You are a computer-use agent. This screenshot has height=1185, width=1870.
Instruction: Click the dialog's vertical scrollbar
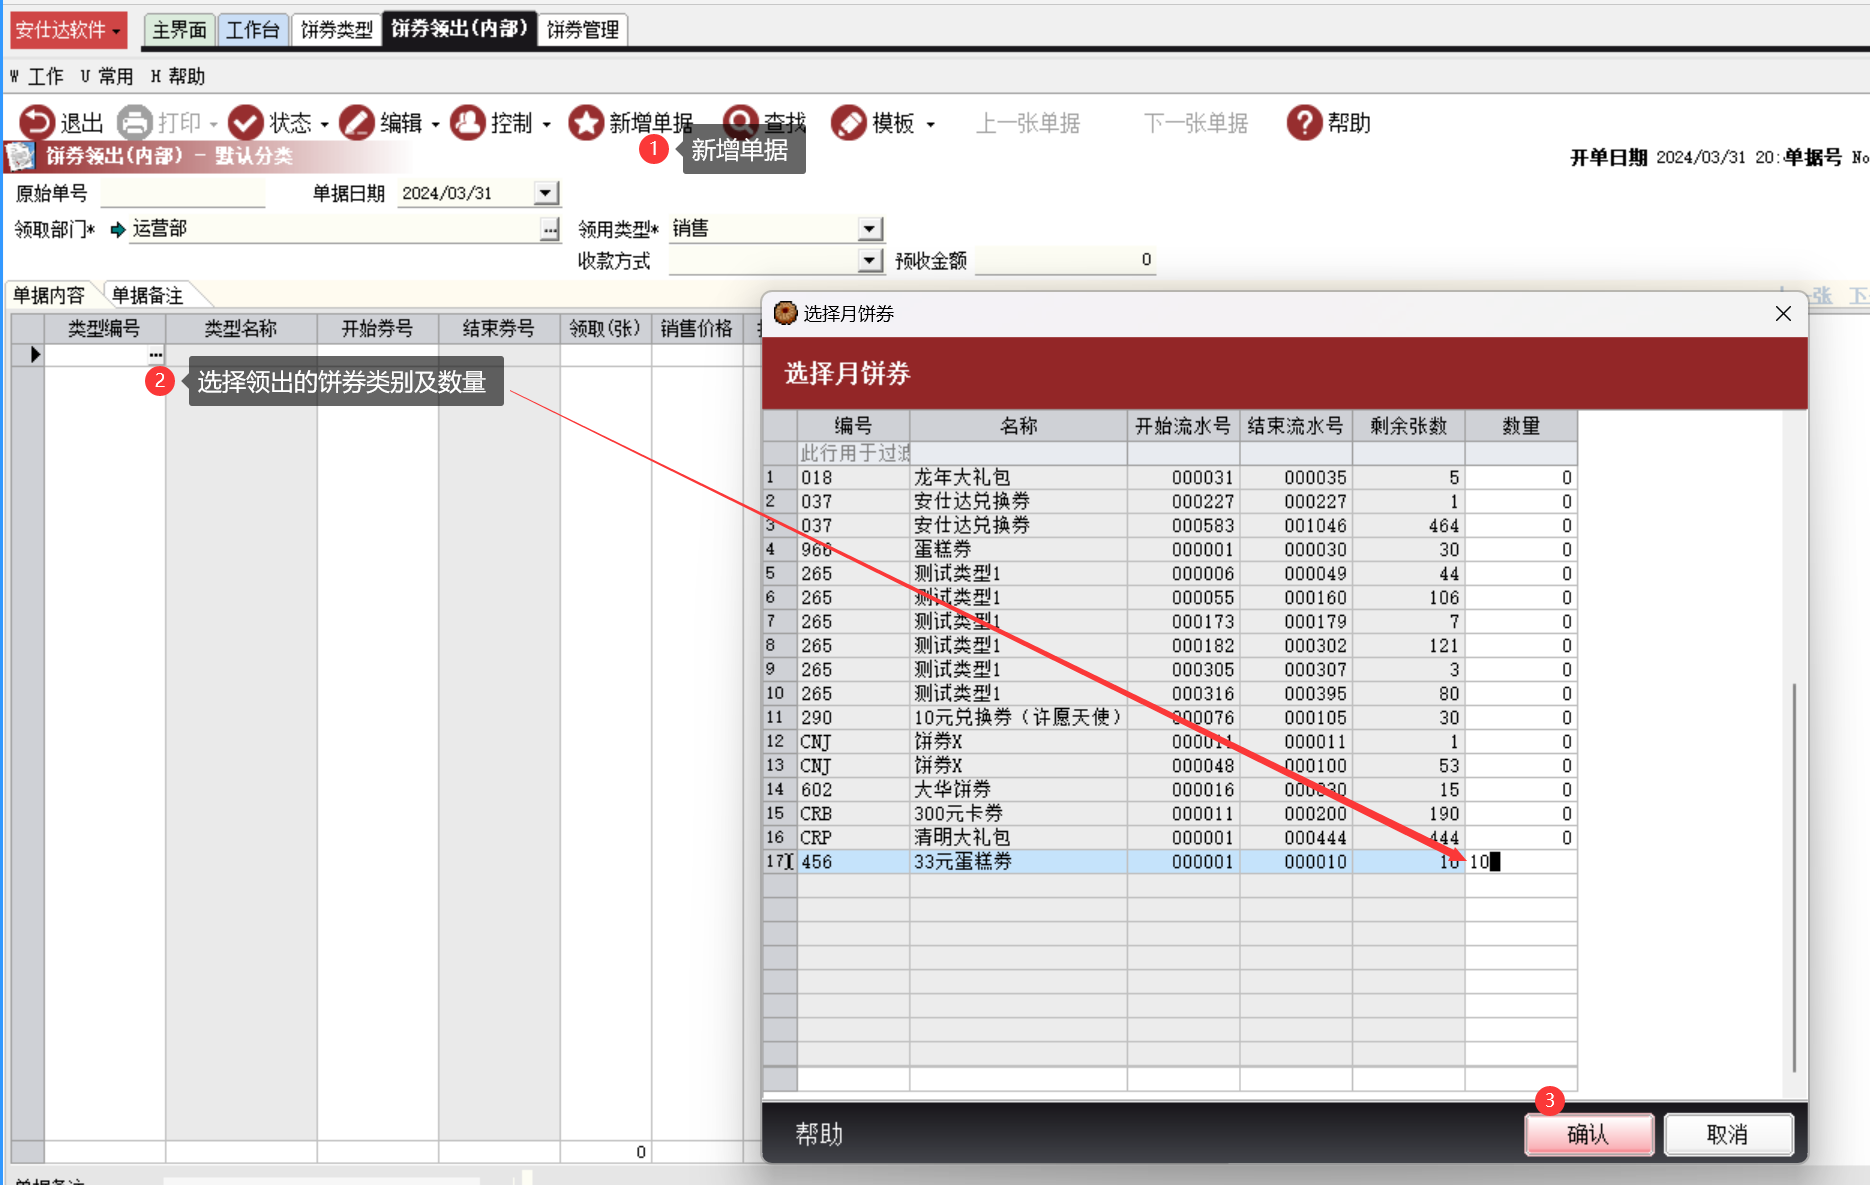point(1794,877)
